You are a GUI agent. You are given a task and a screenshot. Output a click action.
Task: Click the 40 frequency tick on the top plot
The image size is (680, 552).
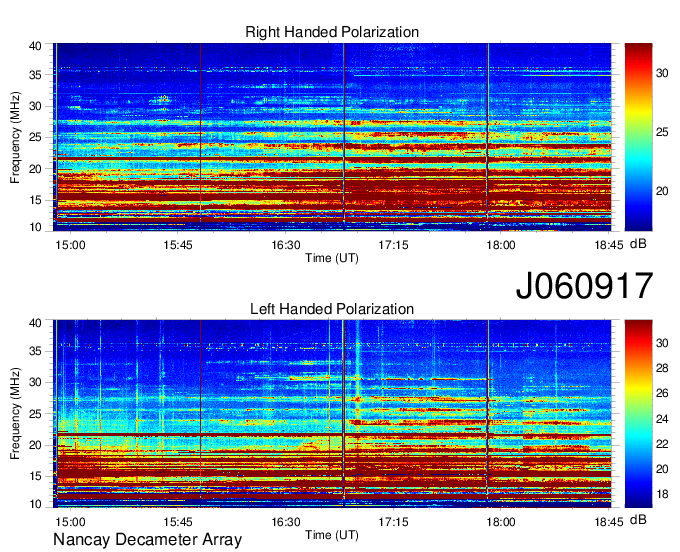tap(35, 46)
